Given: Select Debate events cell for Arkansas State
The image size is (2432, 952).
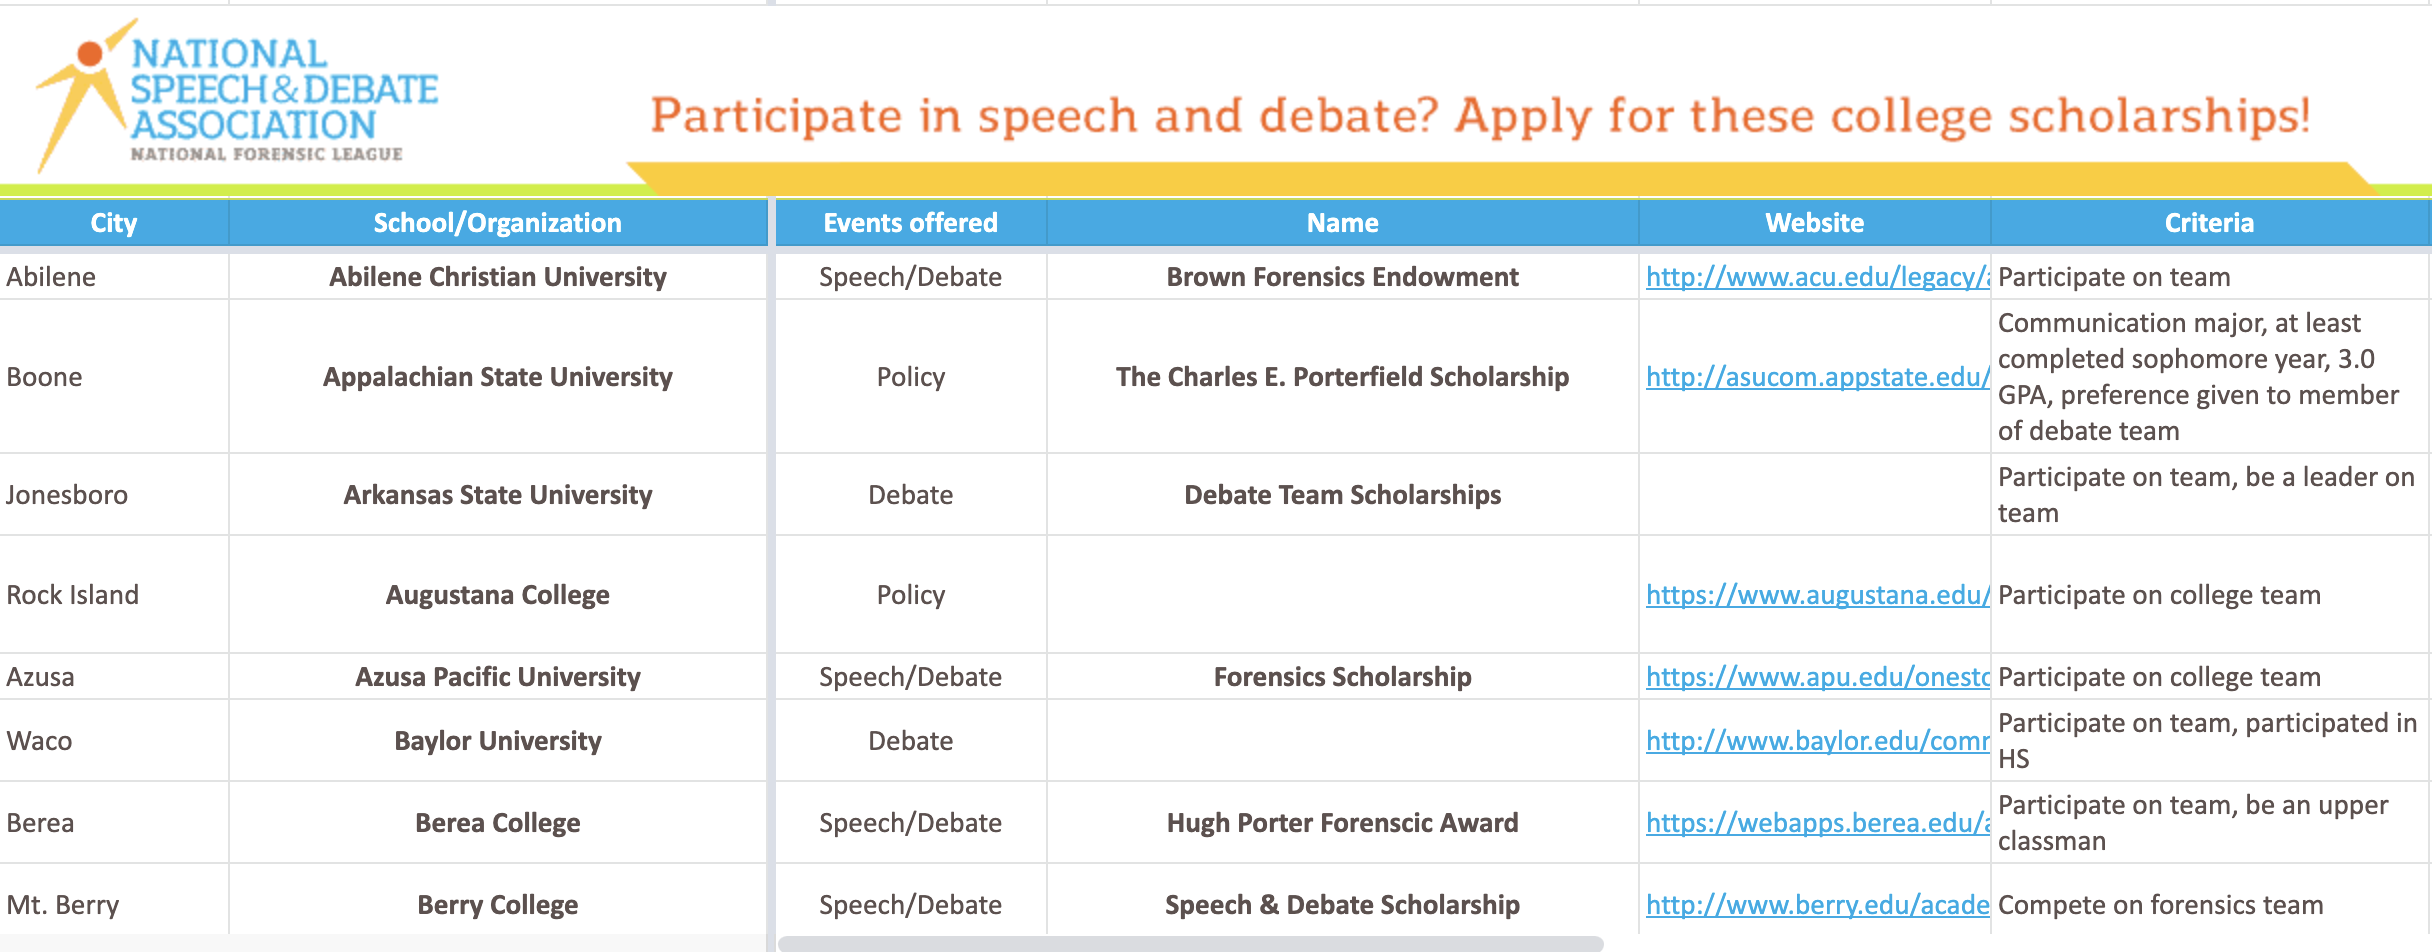Looking at the screenshot, I should pyautogui.click(x=910, y=495).
